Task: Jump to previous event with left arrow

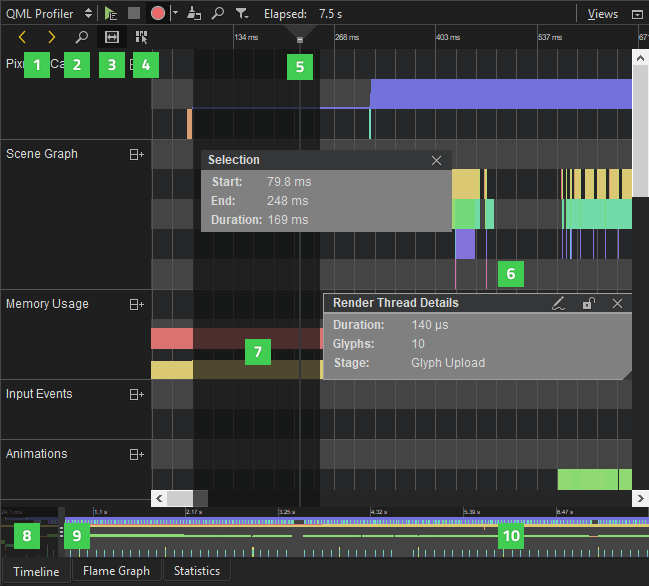Action: coord(22,37)
